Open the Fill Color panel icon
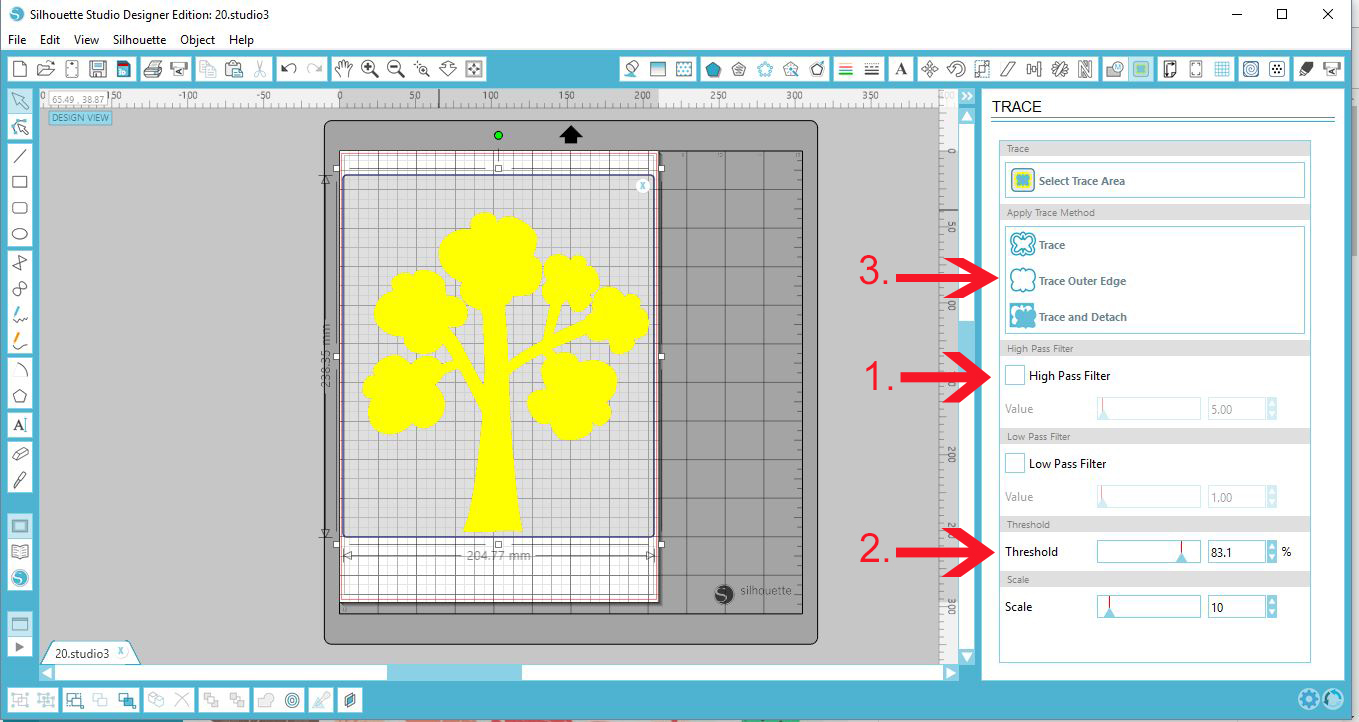The image size is (1359, 722). coord(633,68)
